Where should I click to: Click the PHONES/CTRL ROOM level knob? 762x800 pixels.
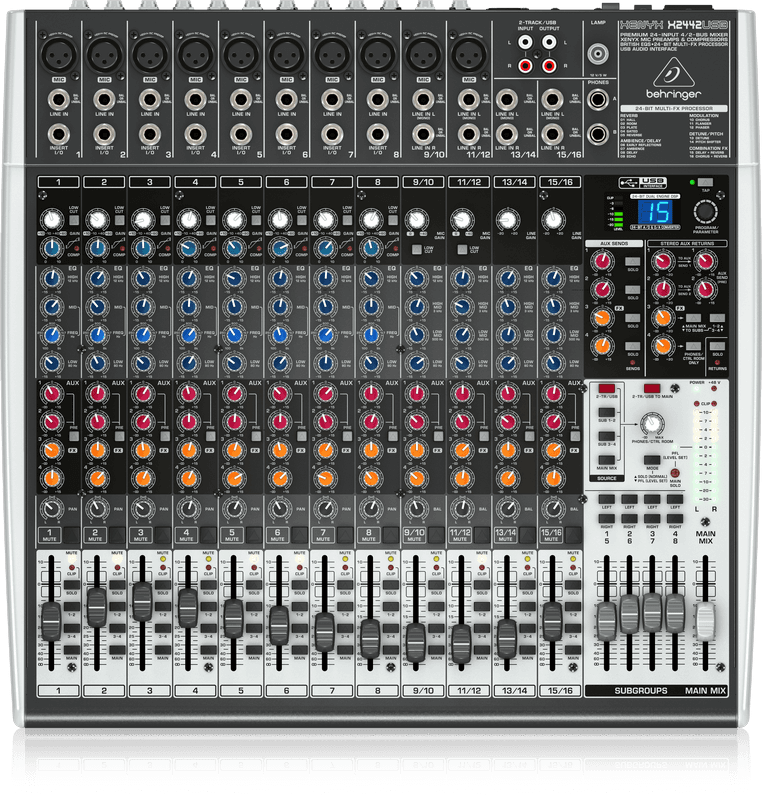[652, 423]
